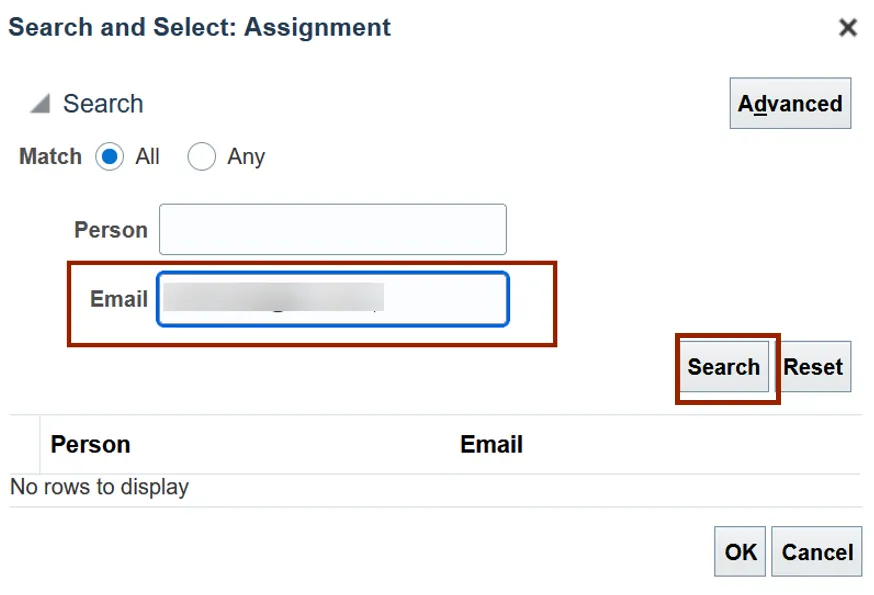The width and height of the screenshot is (874, 595).
Task: Select the All match radio button
Action: point(110,157)
